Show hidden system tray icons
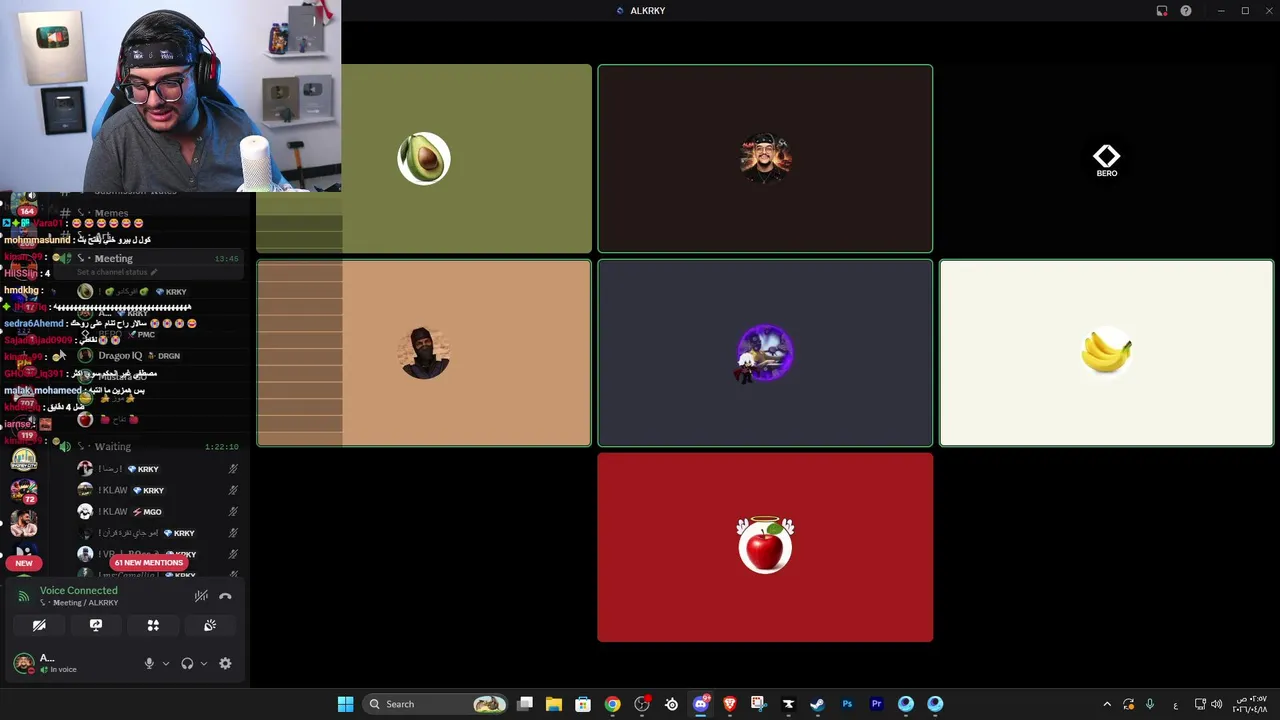This screenshot has height=720, width=1280. [x=1107, y=704]
